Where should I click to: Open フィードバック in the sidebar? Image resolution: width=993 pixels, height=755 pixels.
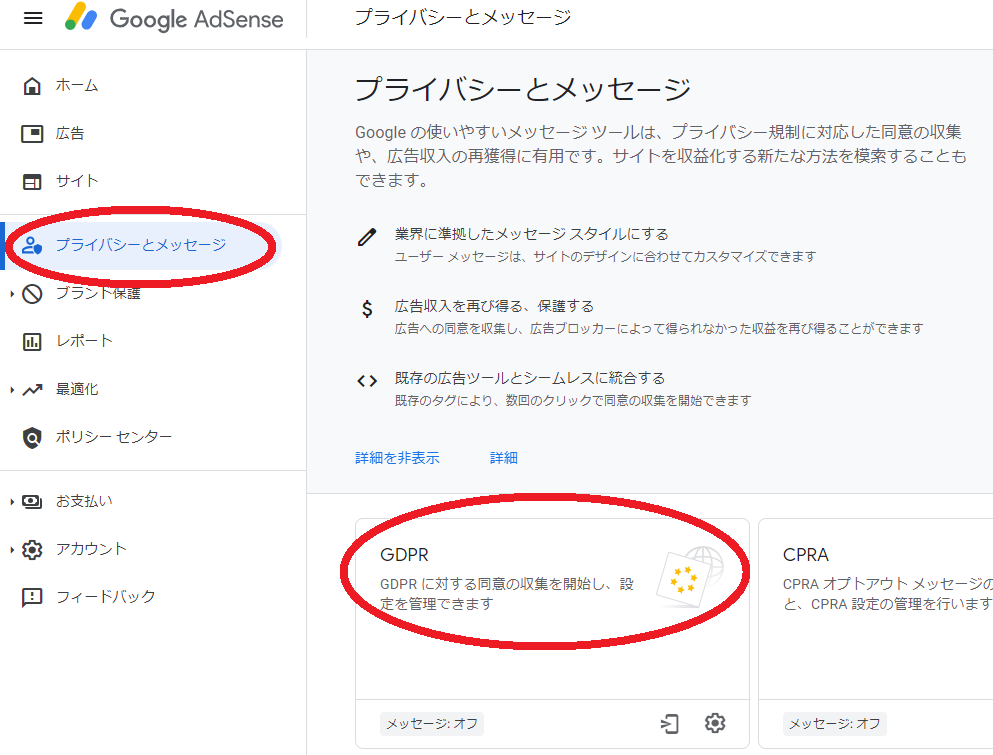pyautogui.click(x=105, y=597)
